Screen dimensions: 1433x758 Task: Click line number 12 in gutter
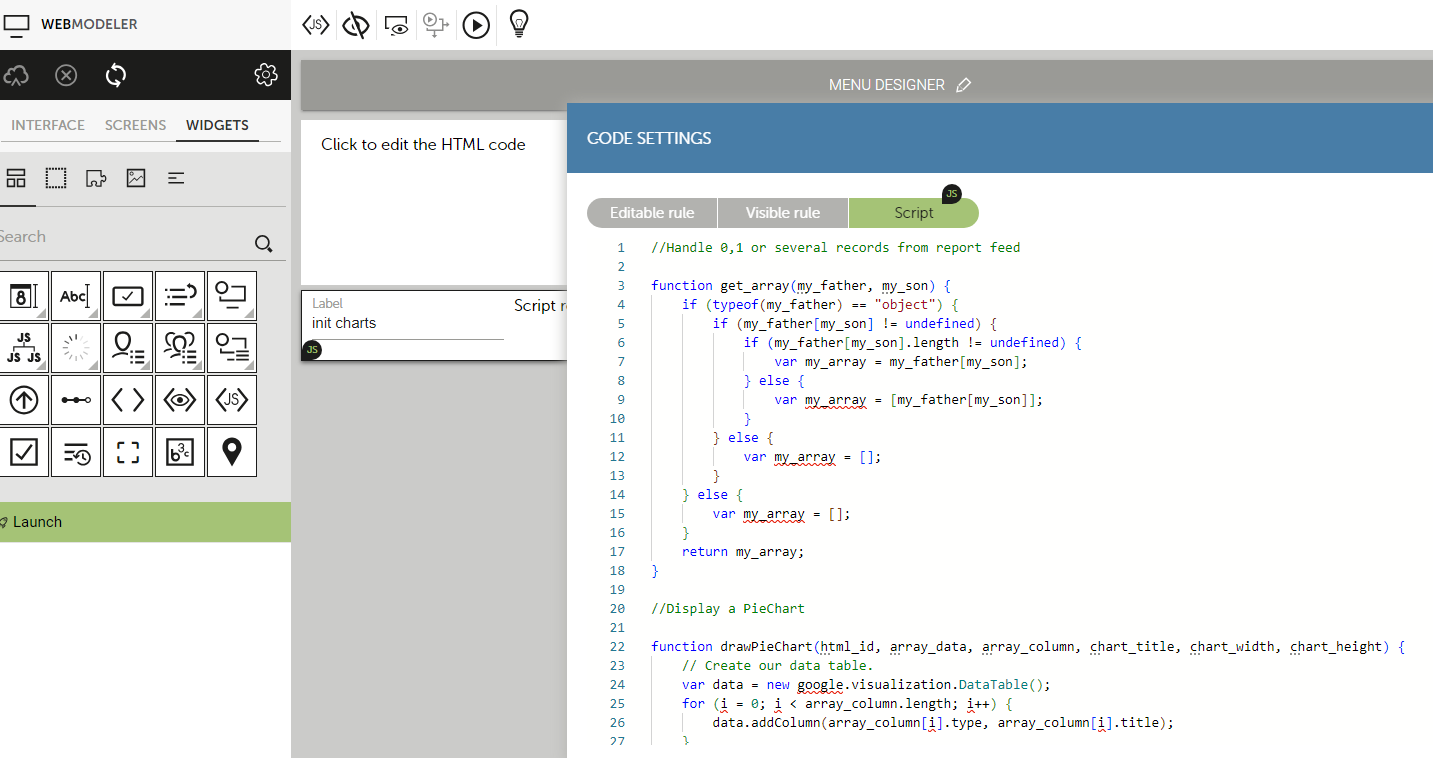(x=617, y=456)
